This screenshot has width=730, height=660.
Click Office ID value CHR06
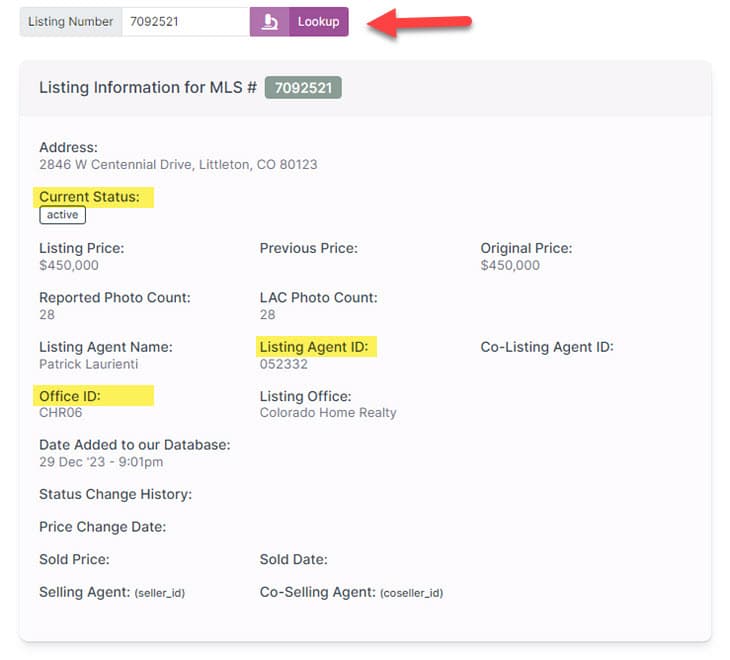(61, 412)
